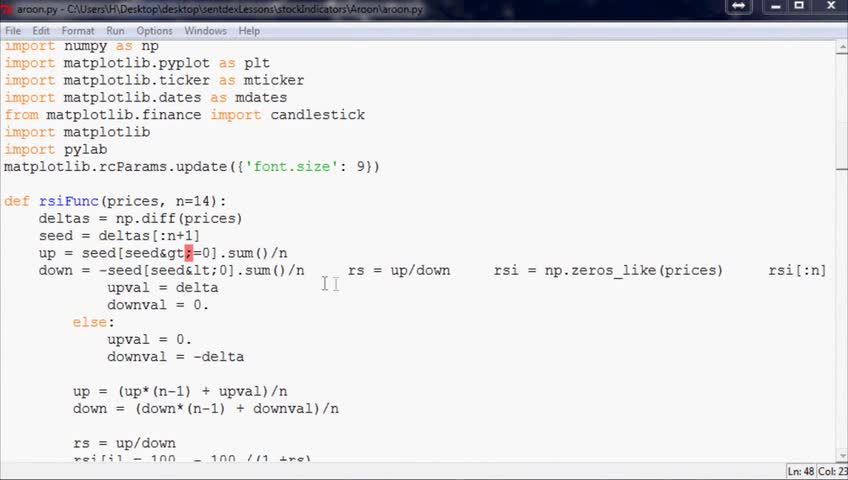Click the 'else:' keyword
This screenshot has width=848, height=480.
tap(94, 322)
